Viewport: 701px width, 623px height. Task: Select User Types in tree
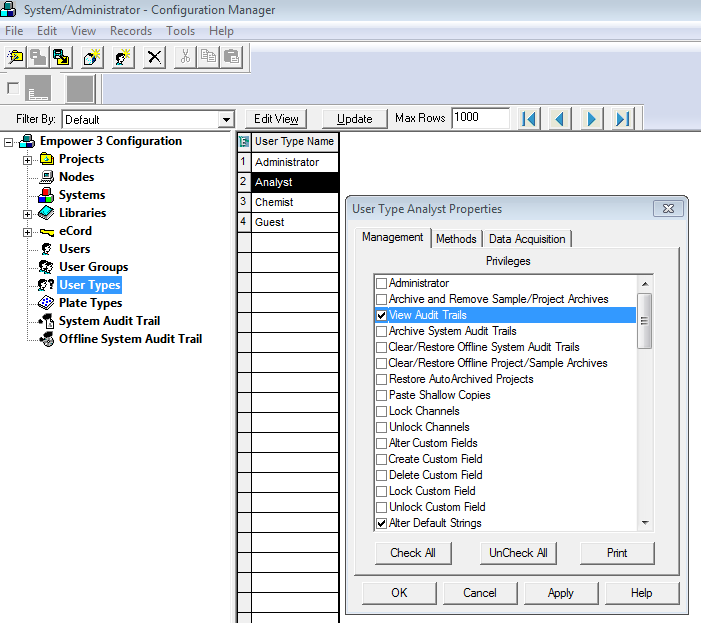(90, 285)
